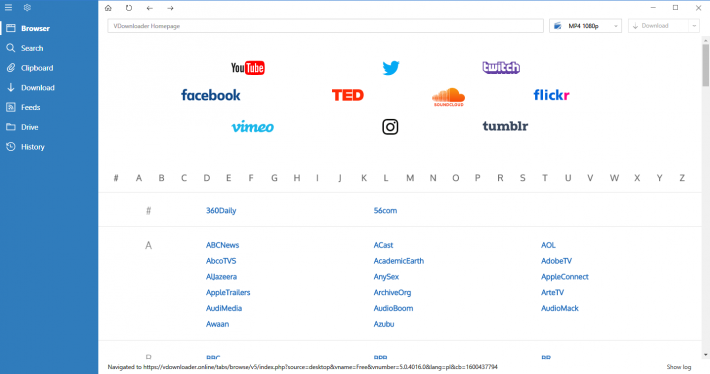Navigate forward with right arrow
This screenshot has width=710, height=374.
(170, 8)
